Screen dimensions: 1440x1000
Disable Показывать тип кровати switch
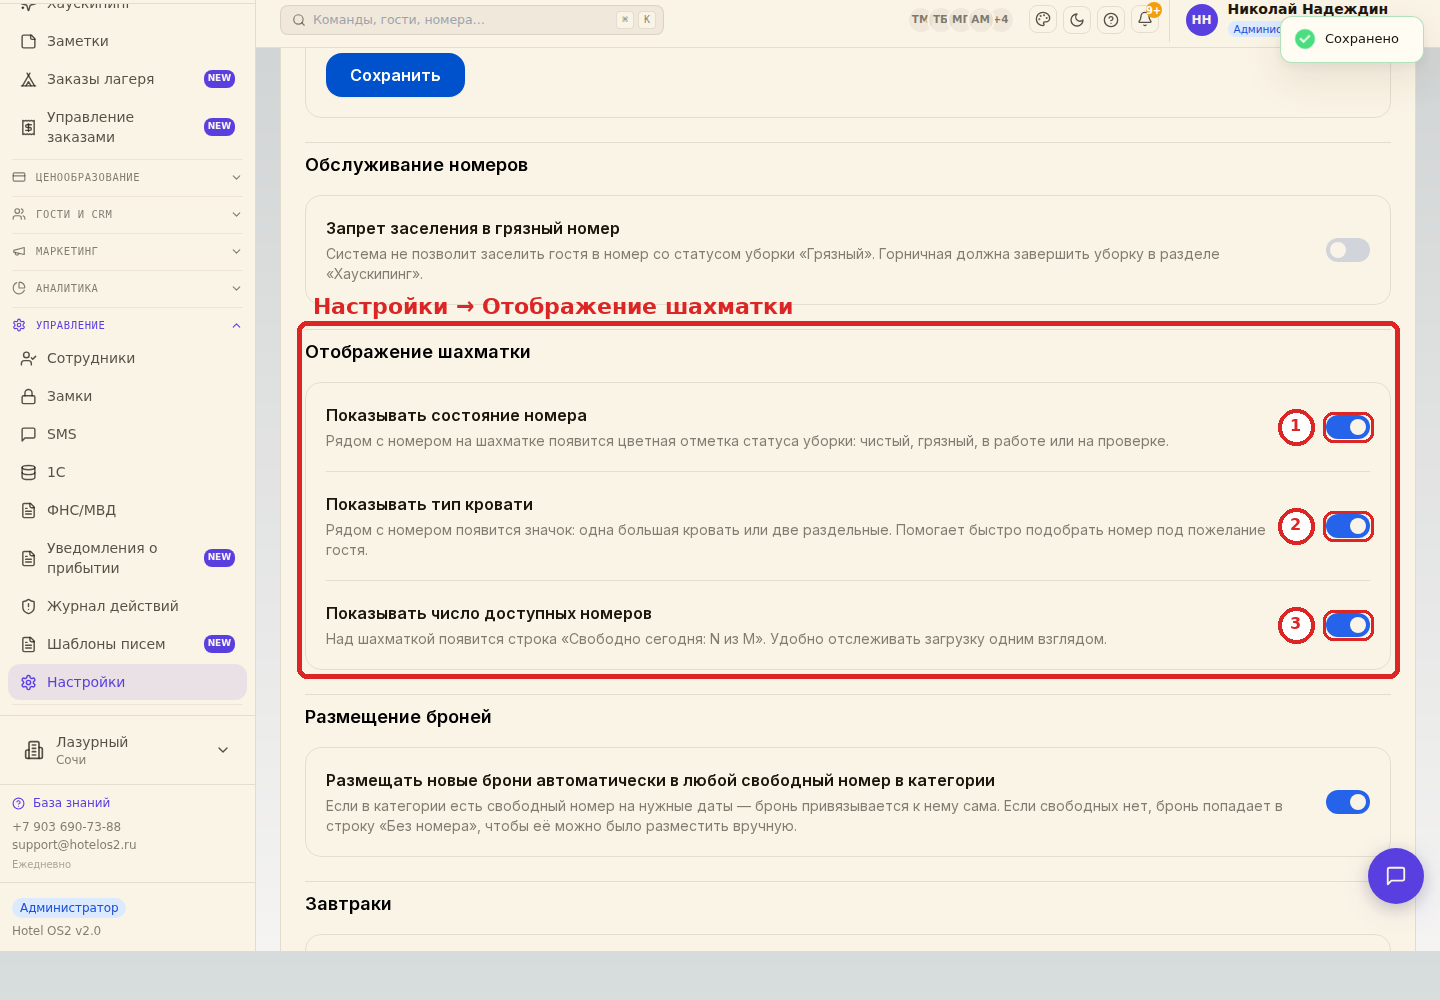pyautogui.click(x=1348, y=526)
